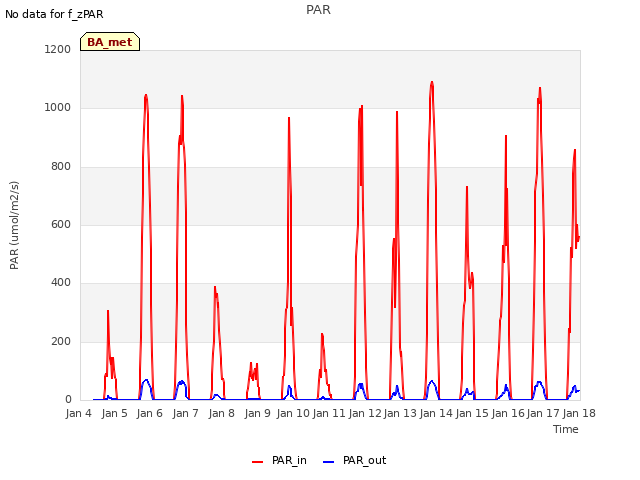
Task: Click the Jan 4 x-axis label
Action: coord(78,413)
